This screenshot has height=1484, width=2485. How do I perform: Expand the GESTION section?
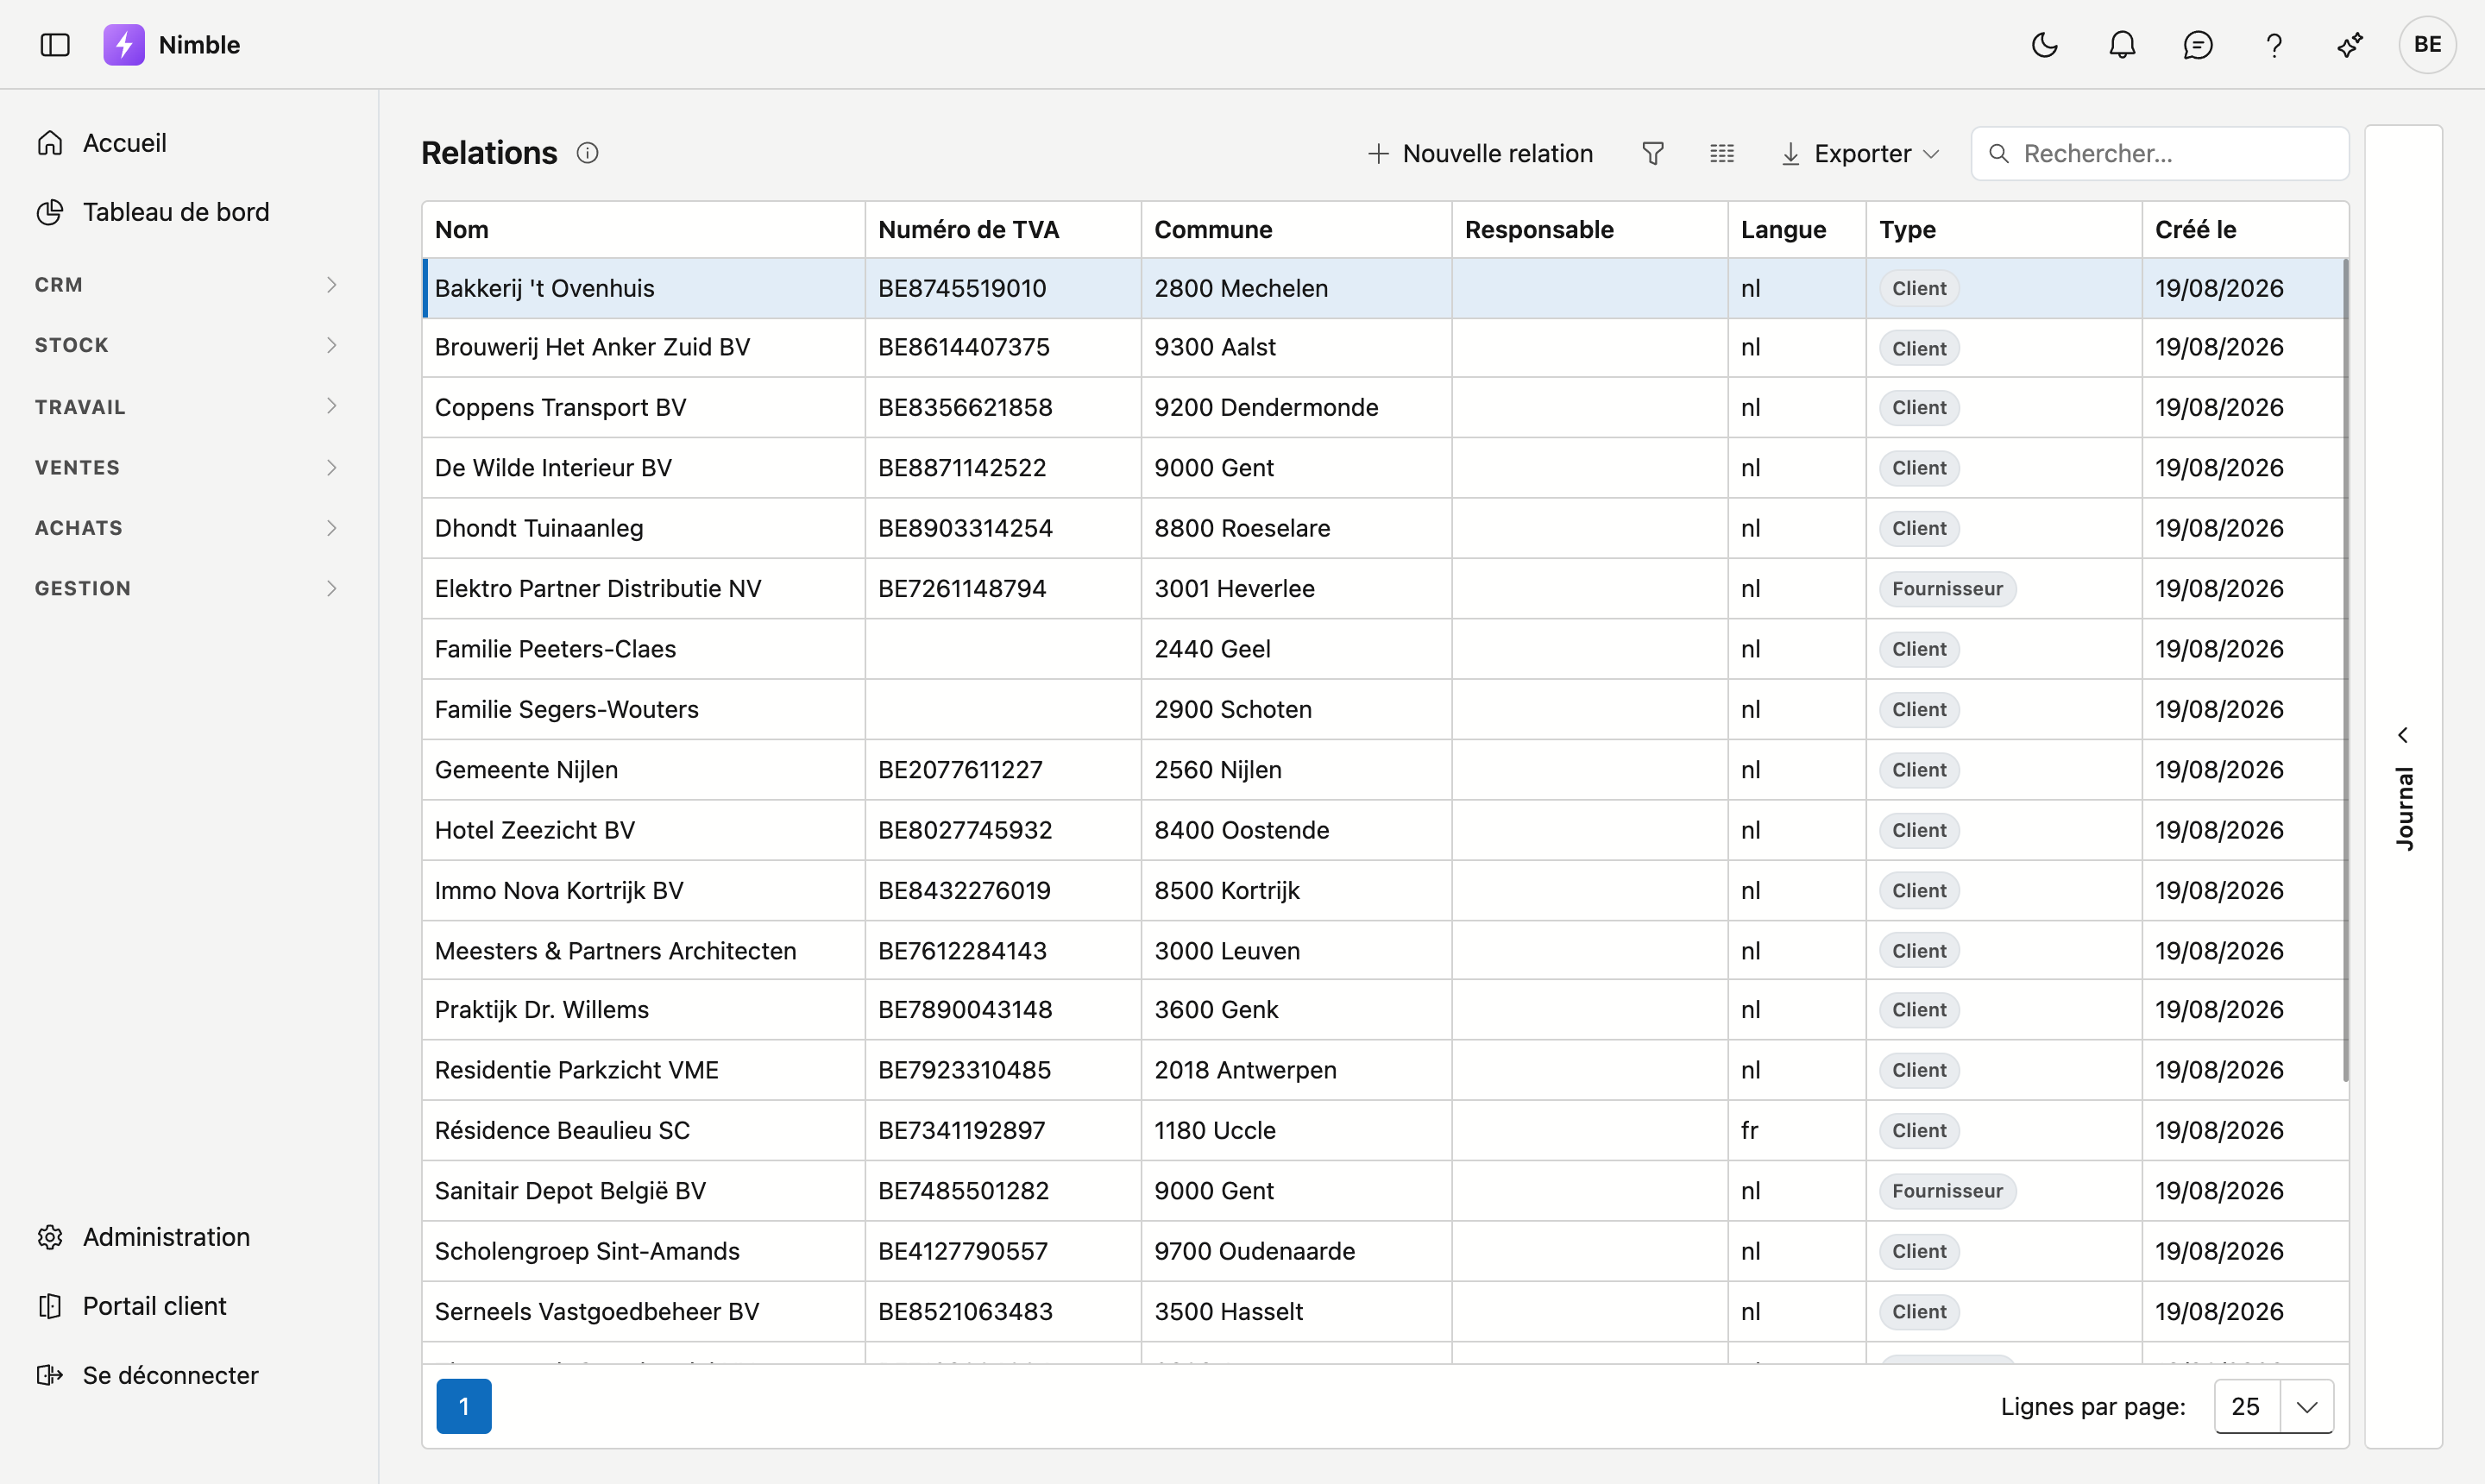pos(189,588)
